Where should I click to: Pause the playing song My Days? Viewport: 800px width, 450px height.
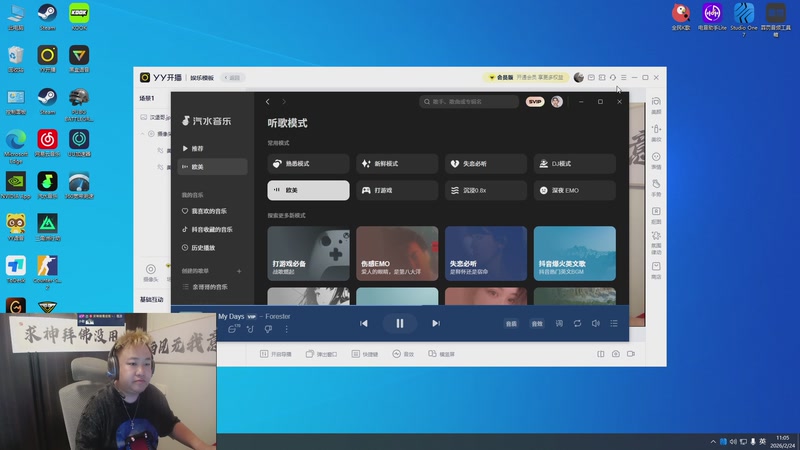[399, 323]
